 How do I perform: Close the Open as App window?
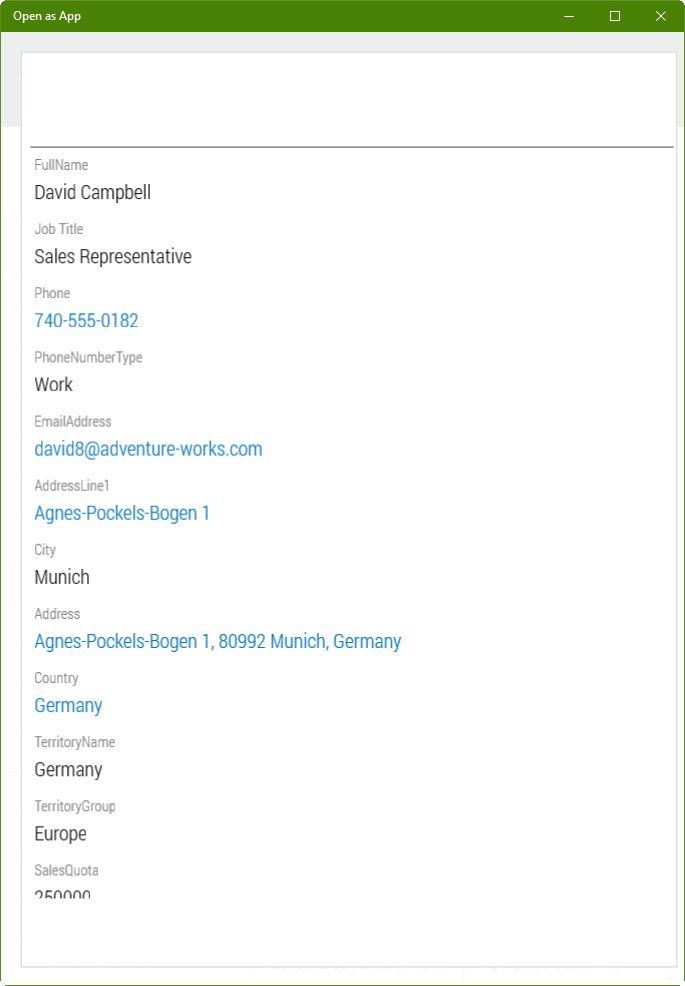(x=661, y=16)
